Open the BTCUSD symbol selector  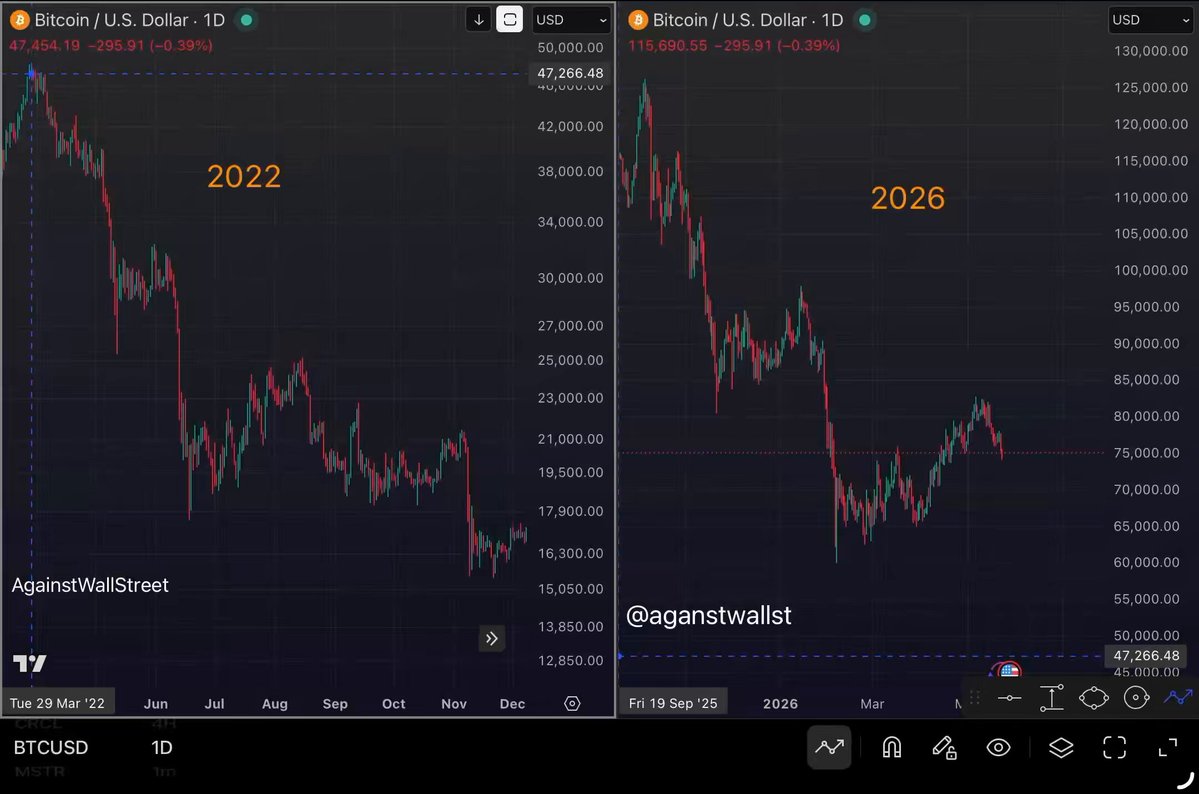pyautogui.click(x=50, y=747)
